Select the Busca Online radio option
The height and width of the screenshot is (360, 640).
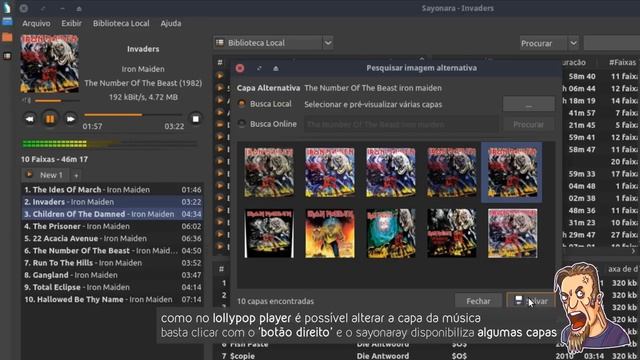point(242,124)
